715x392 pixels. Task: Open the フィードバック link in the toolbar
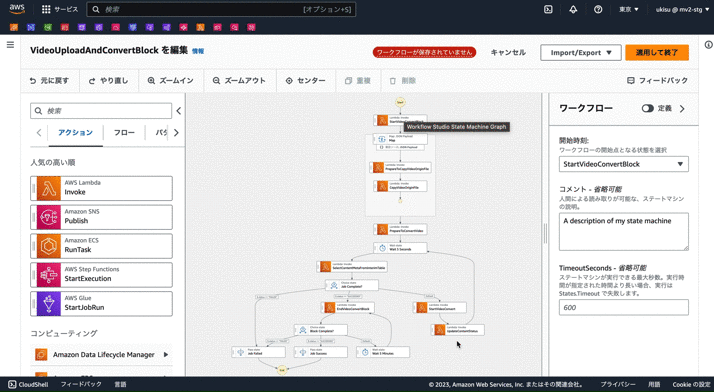pyautogui.click(x=658, y=81)
